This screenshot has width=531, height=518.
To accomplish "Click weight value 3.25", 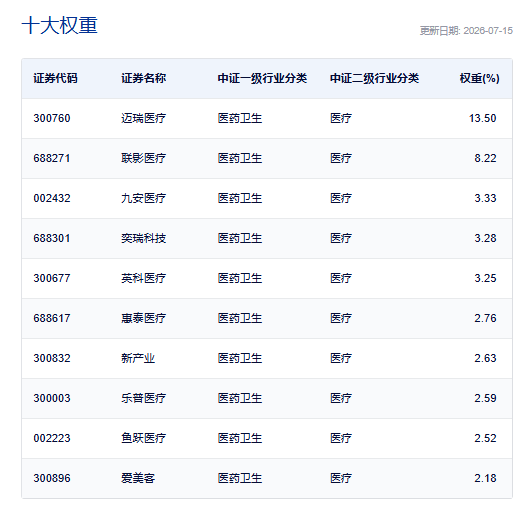I will 485,278.
